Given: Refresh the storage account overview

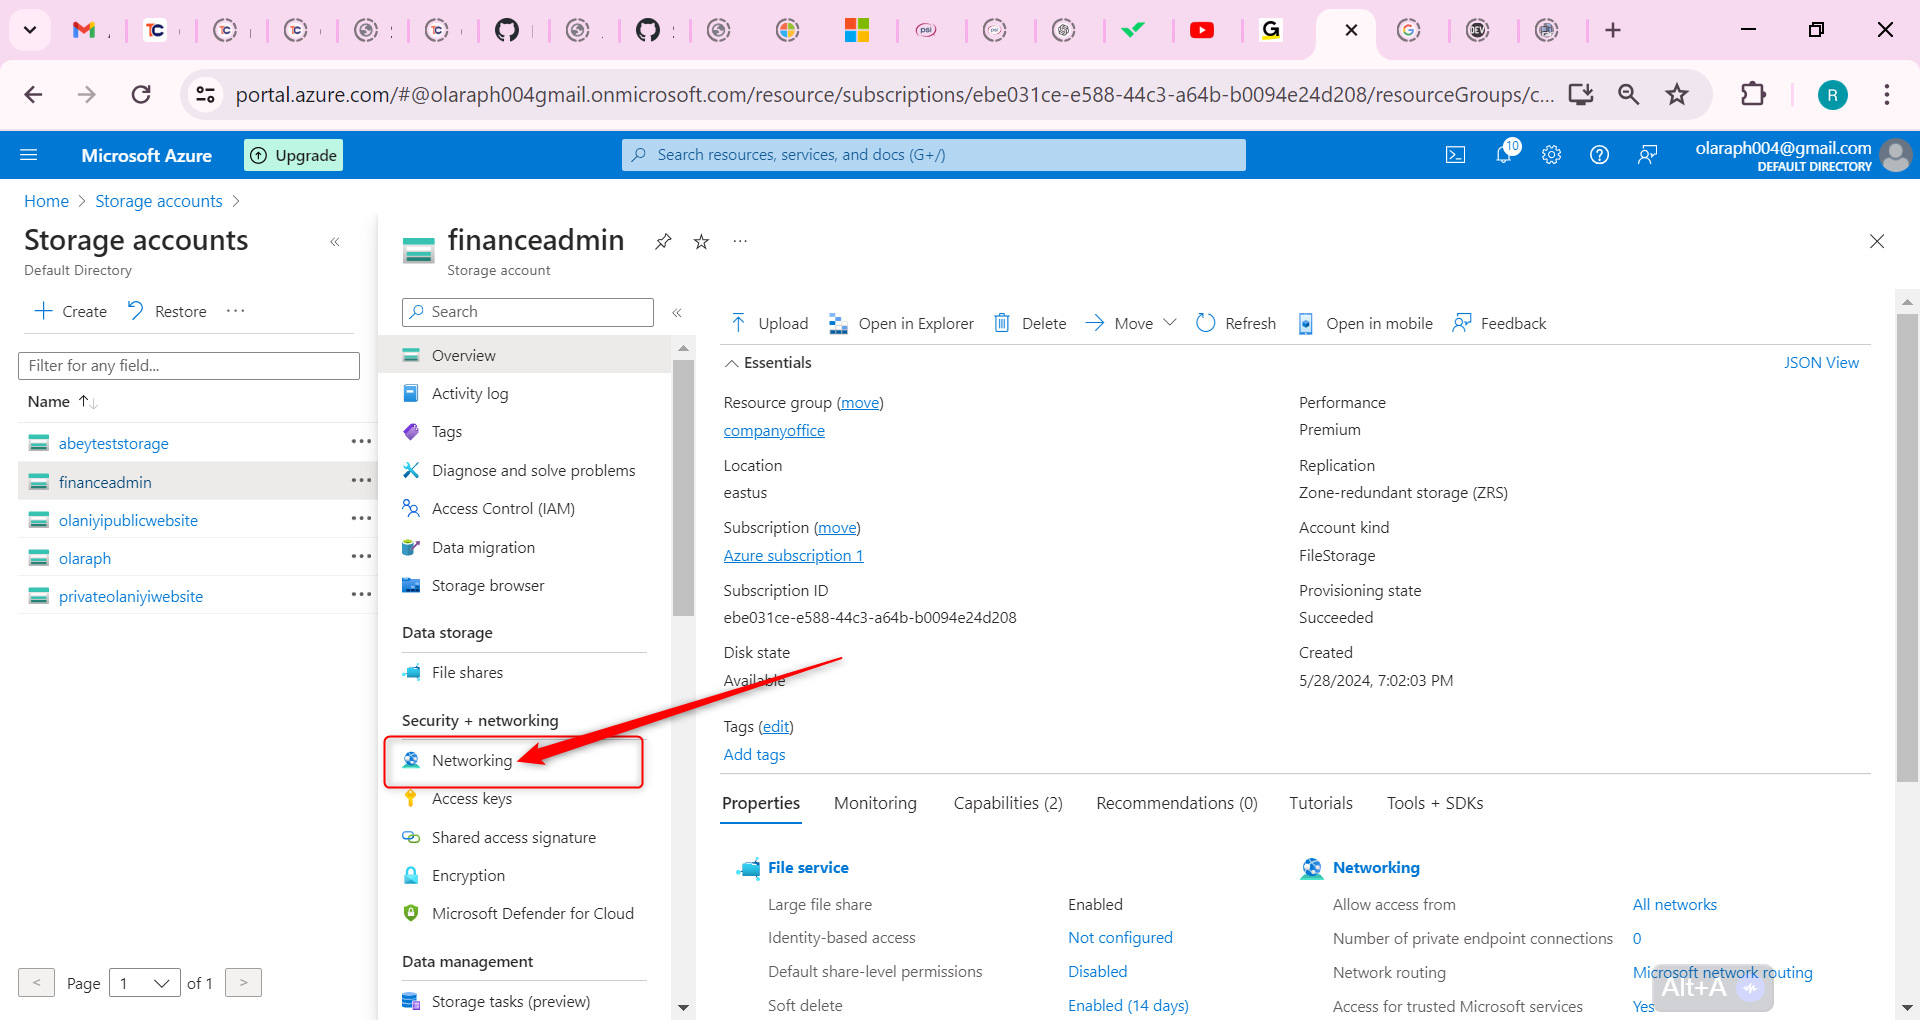Looking at the screenshot, I should tap(1236, 323).
